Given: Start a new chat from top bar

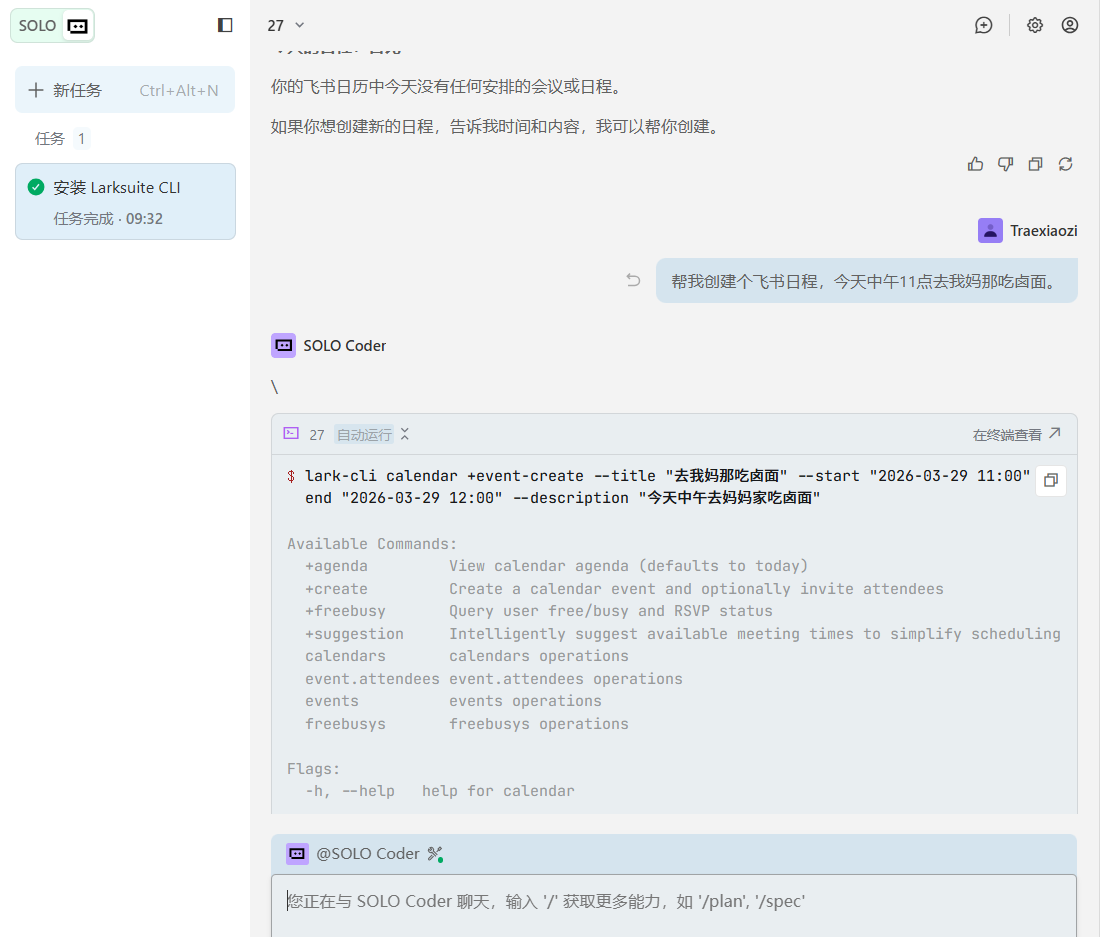Looking at the screenshot, I should pos(984,26).
